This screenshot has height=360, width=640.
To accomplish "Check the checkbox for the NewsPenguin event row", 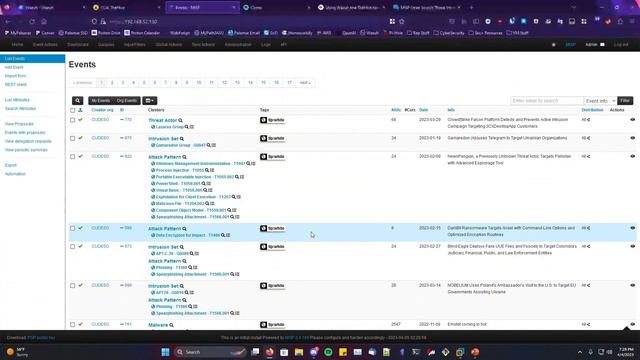I will (x=73, y=157).
